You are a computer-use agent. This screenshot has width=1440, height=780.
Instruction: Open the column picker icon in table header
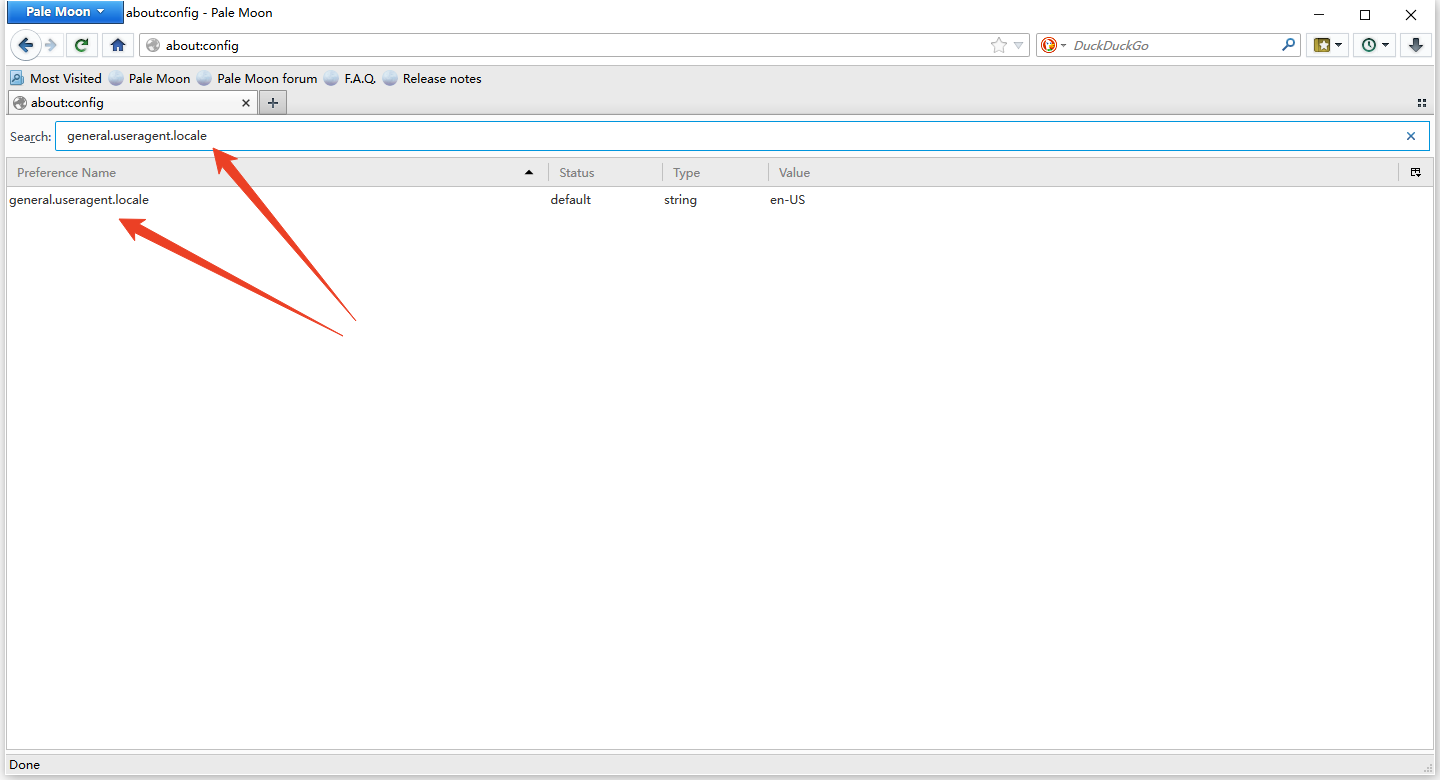(x=1416, y=173)
